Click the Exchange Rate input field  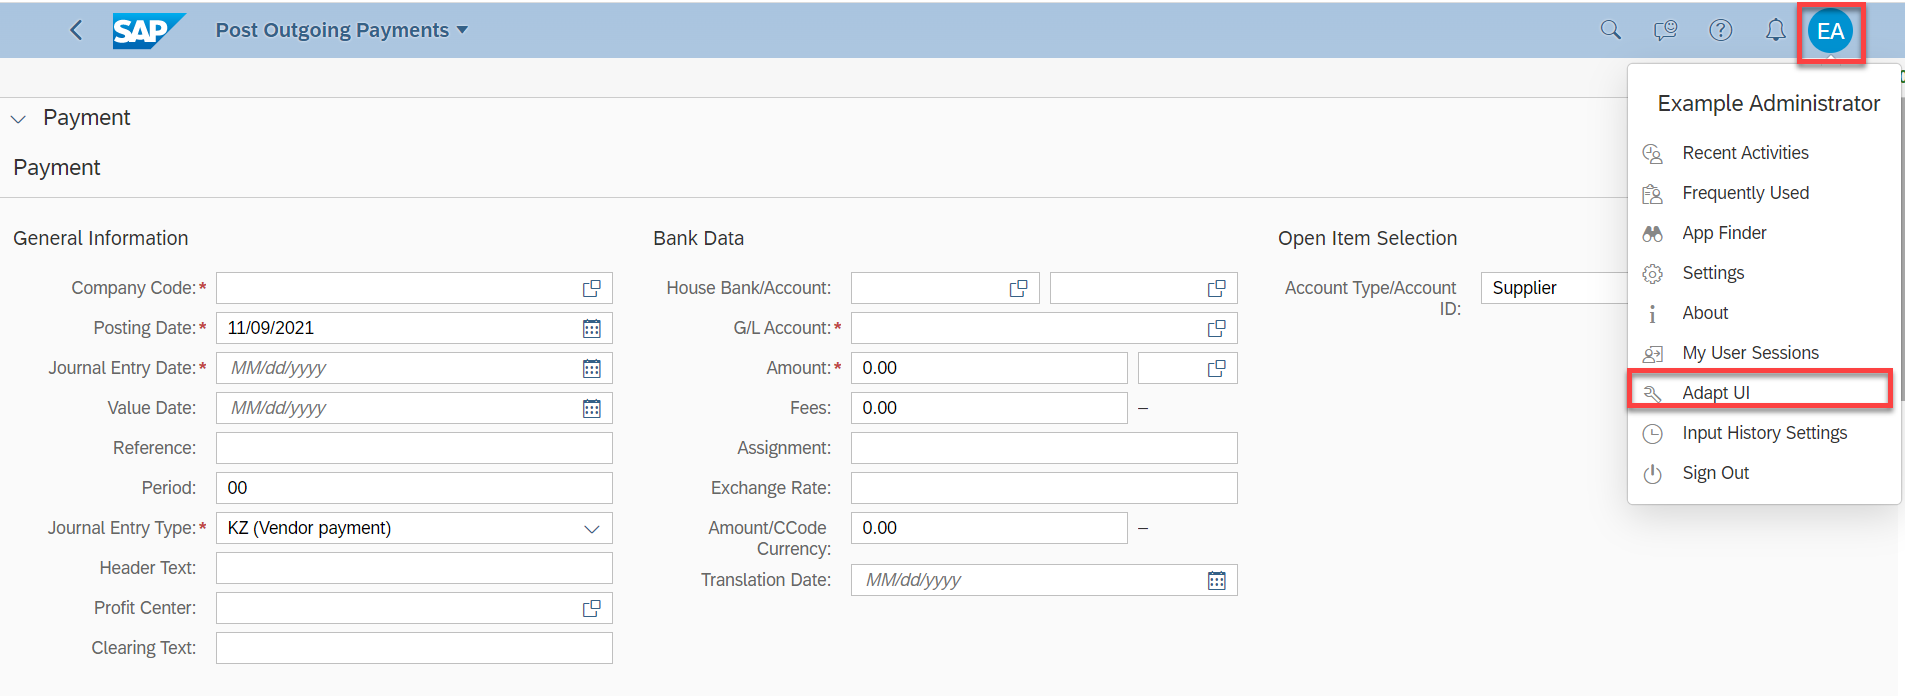1044,488
